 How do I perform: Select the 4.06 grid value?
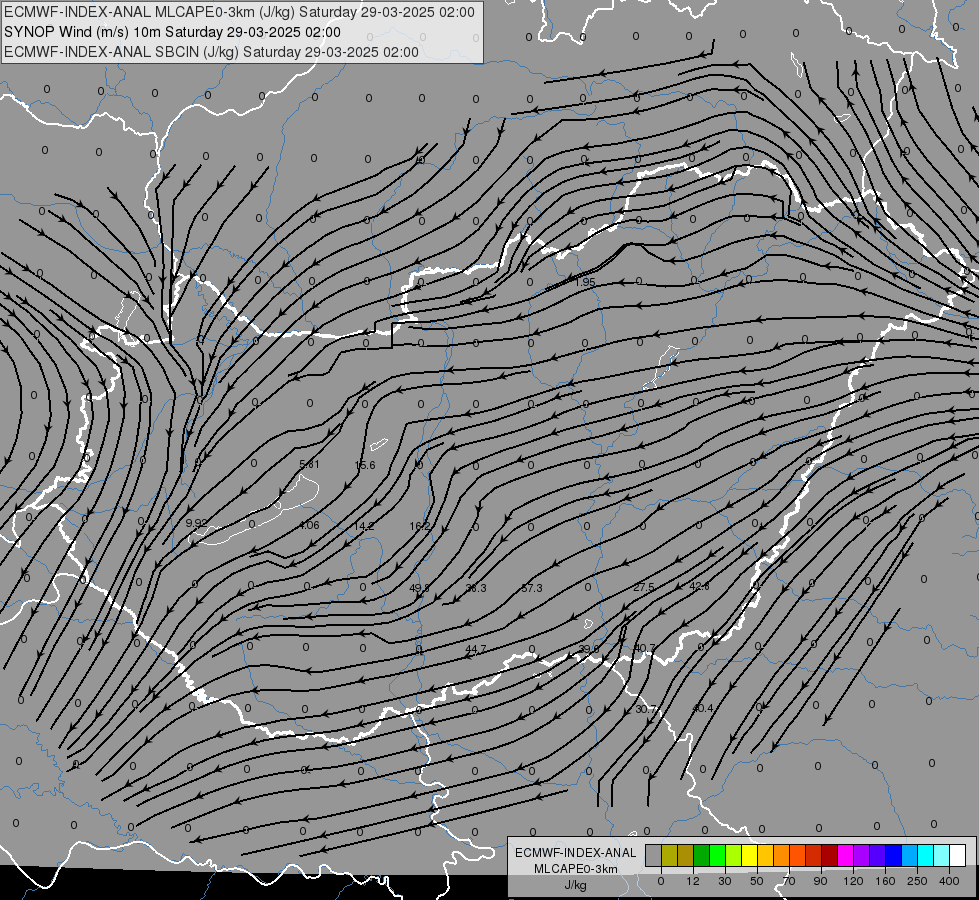[x=309, y=525]
